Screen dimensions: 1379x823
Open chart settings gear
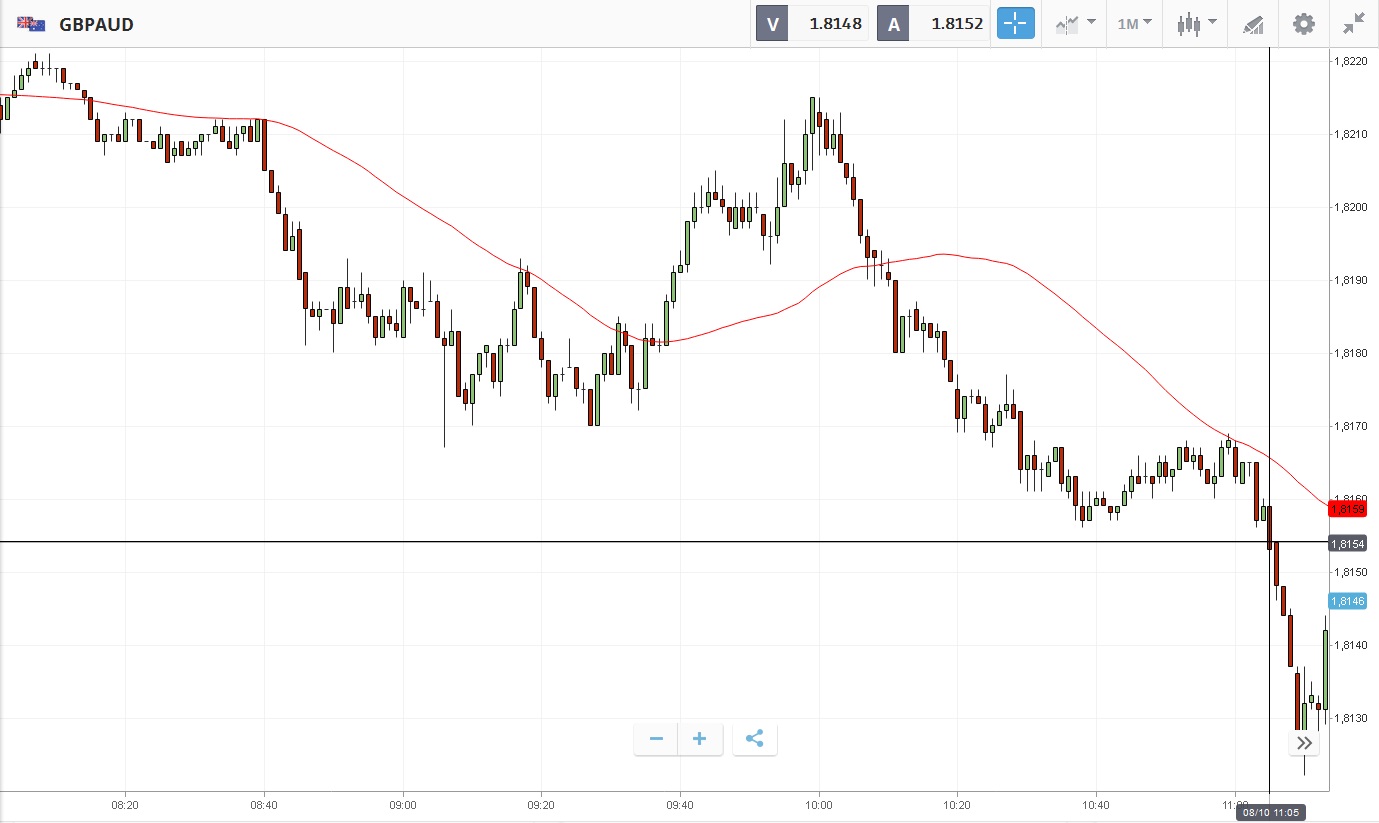click(x=1304, y=23)
